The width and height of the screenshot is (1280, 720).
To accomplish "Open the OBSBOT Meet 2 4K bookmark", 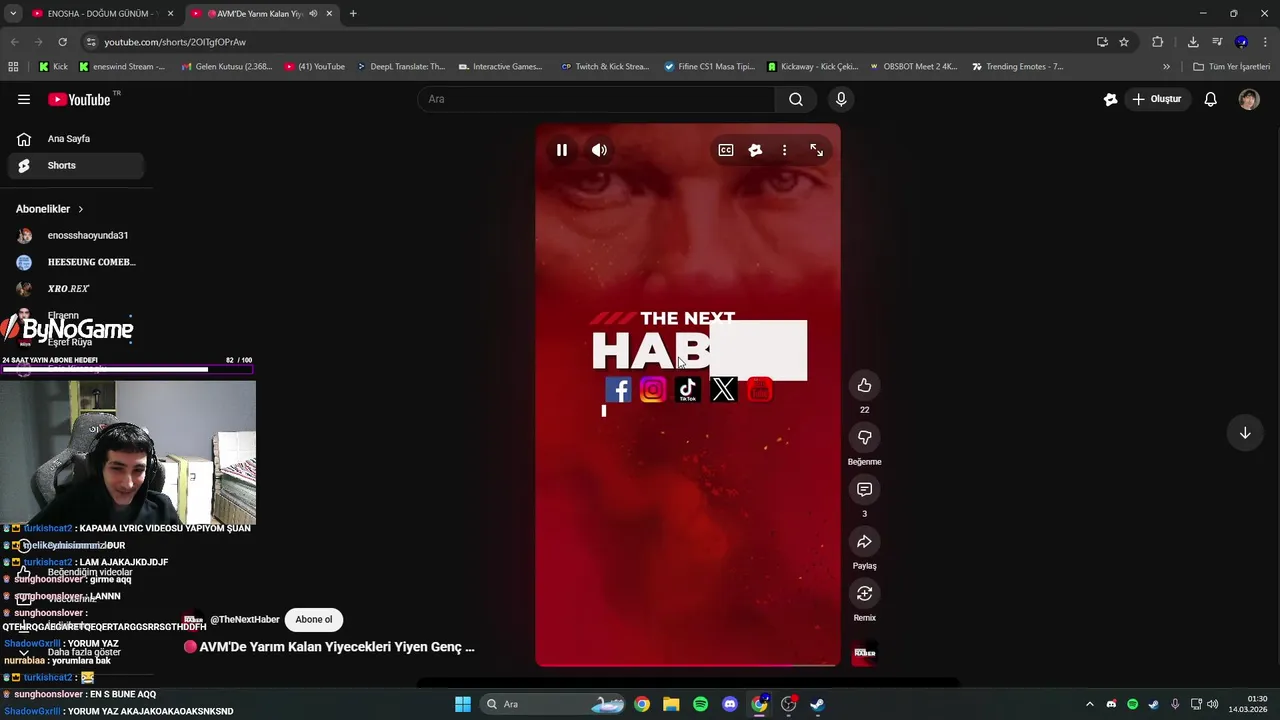I will [914, 67].
